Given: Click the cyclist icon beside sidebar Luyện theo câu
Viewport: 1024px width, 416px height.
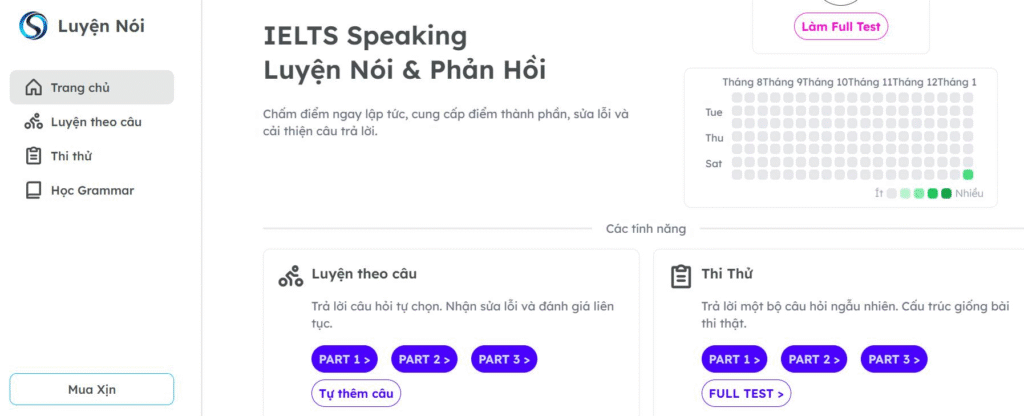Looking at the screenshot, I should (33, 122).
